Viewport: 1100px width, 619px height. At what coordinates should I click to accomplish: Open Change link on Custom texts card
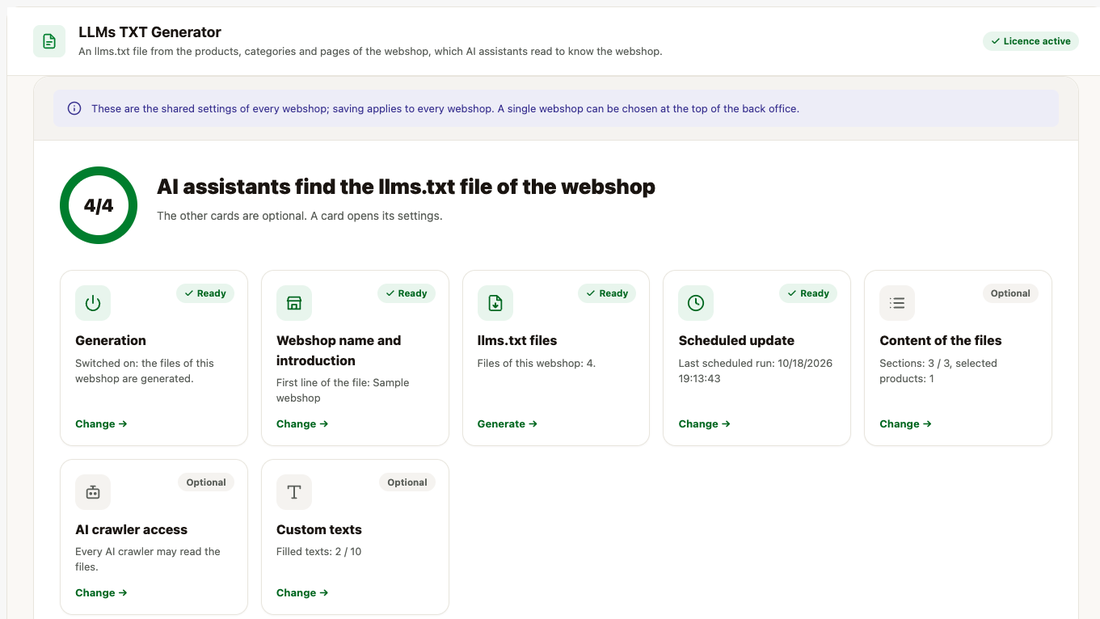tap(302, 593)
